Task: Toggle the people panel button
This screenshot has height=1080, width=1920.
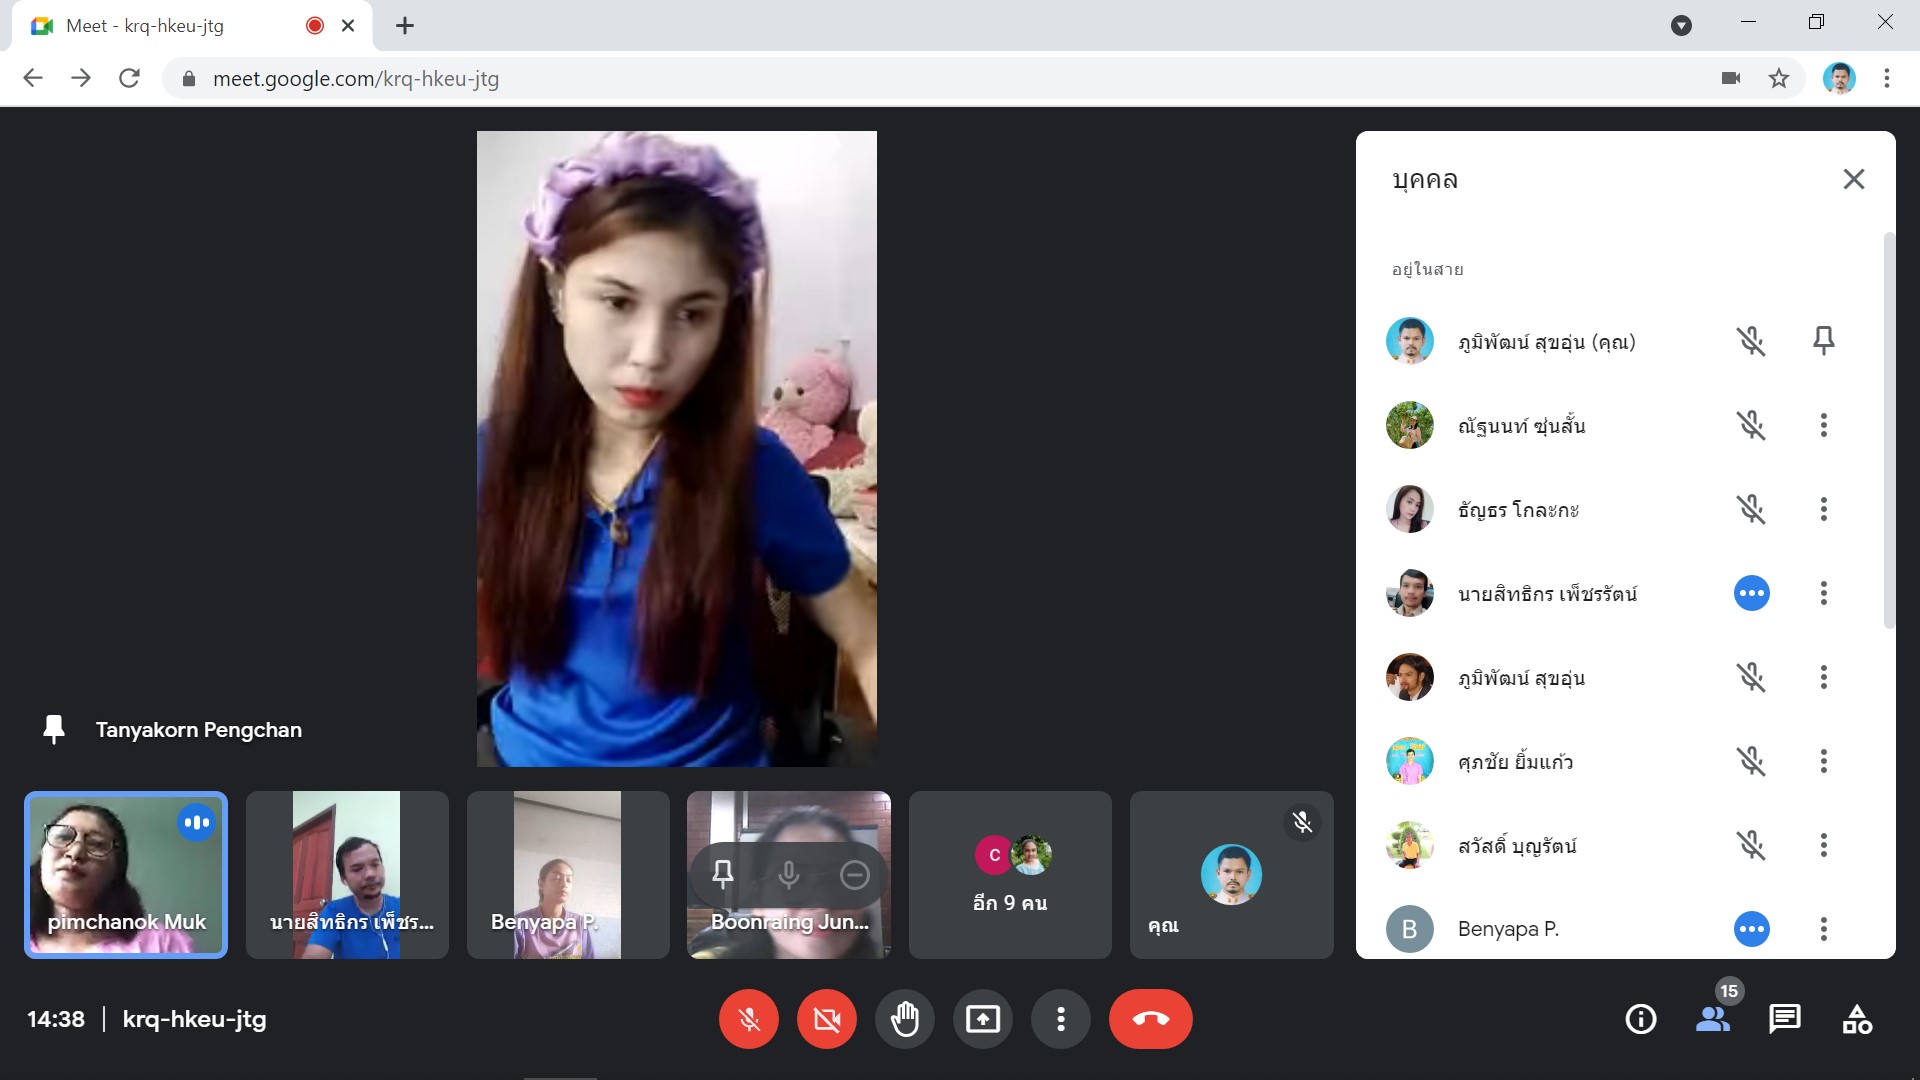Action: tap(1713, 1019)
